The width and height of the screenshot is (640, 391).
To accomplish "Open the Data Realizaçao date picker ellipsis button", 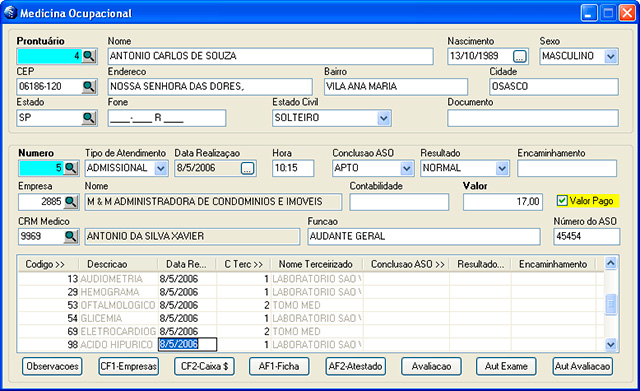I will click(x=247, y=168).
